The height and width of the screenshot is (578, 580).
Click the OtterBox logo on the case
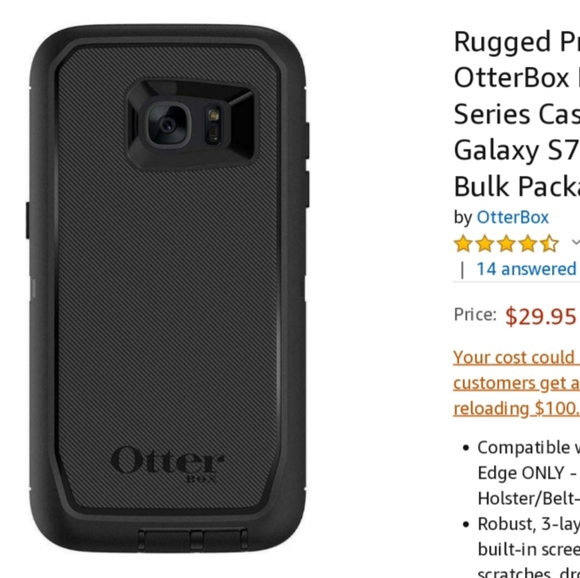(167, 464)
